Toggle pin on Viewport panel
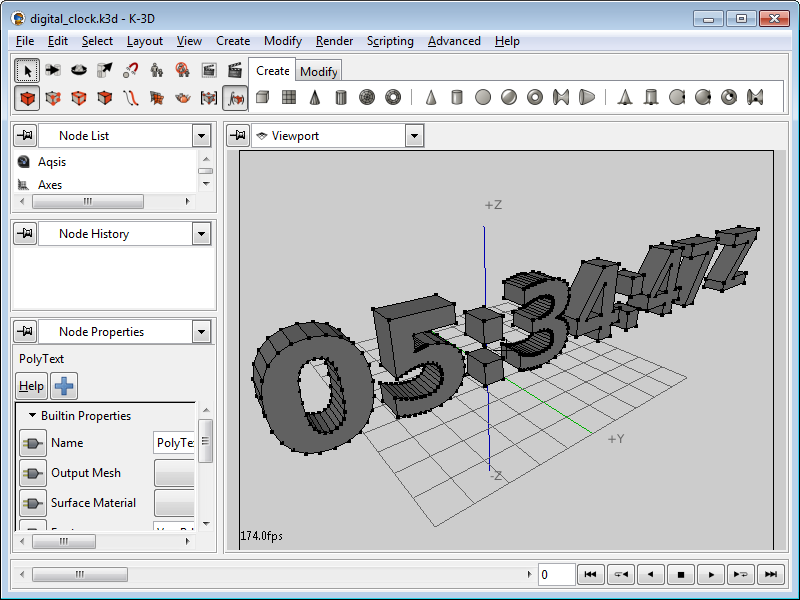Viewport: 800px width, 600px height. click(x=238, y=136)
